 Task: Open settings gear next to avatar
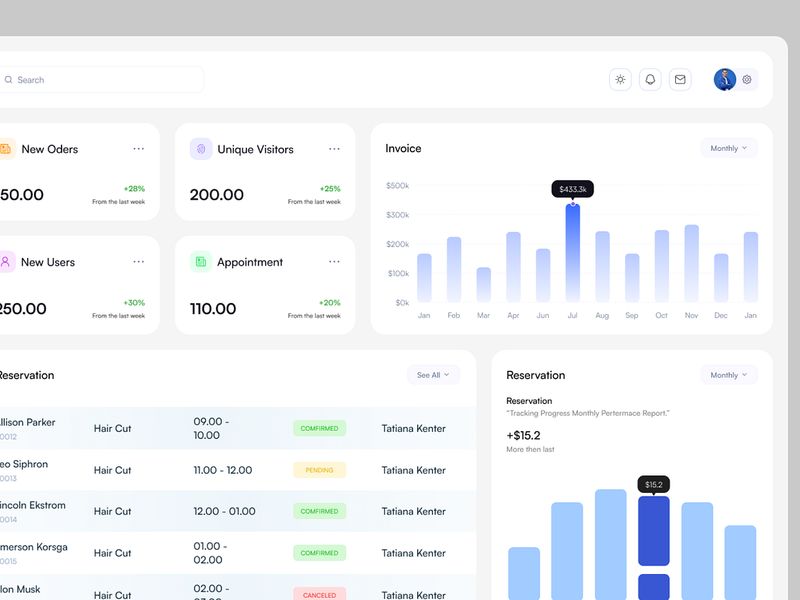tap(747, 80)
